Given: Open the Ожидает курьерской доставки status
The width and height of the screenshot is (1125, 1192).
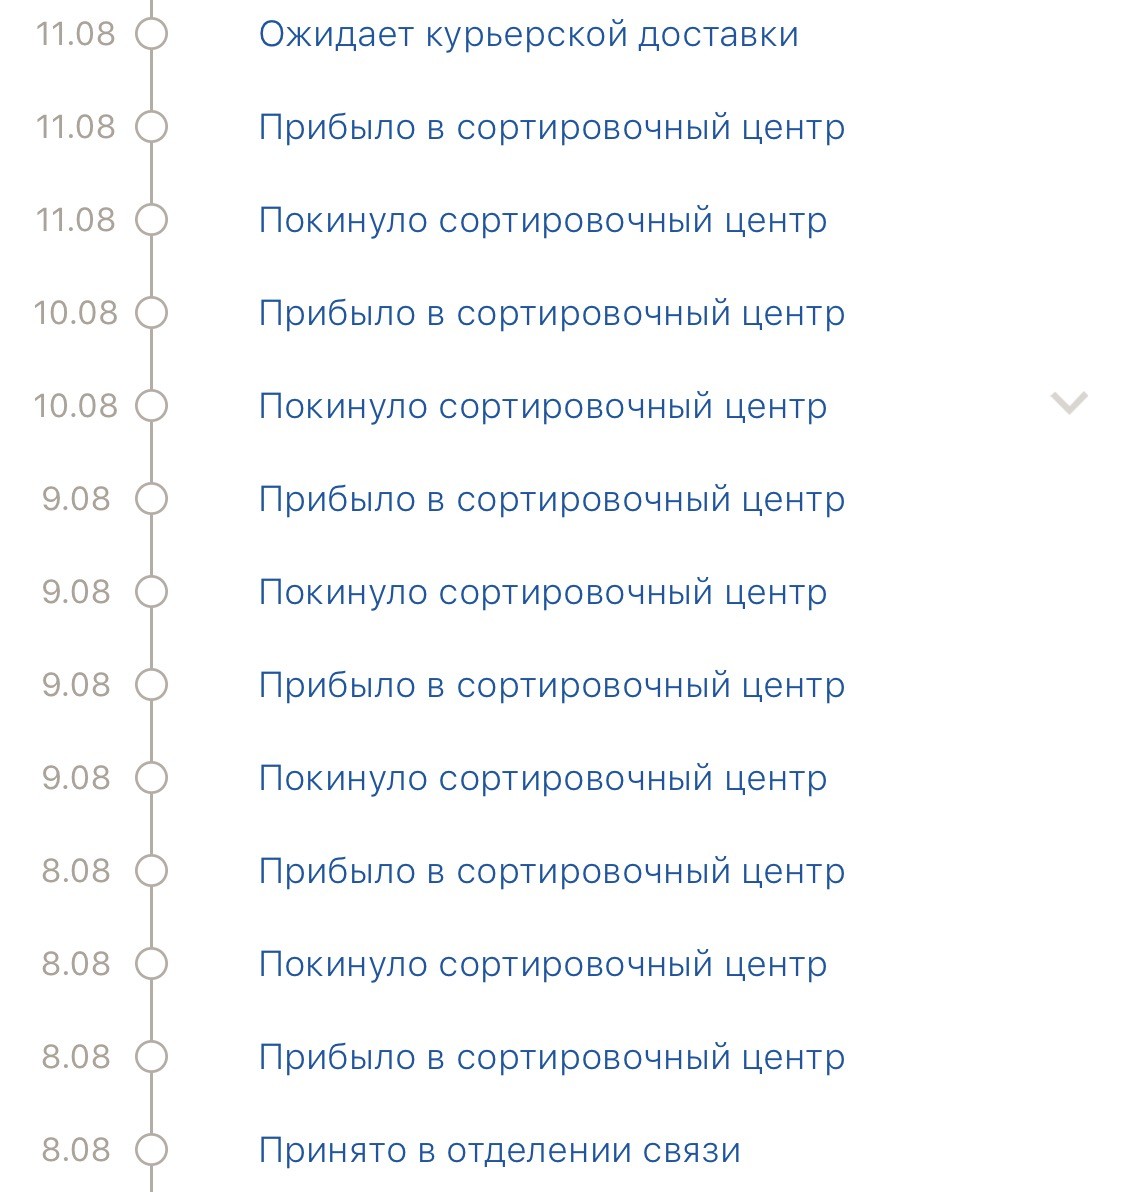Looking at the screenshot, I should point(528,35).
